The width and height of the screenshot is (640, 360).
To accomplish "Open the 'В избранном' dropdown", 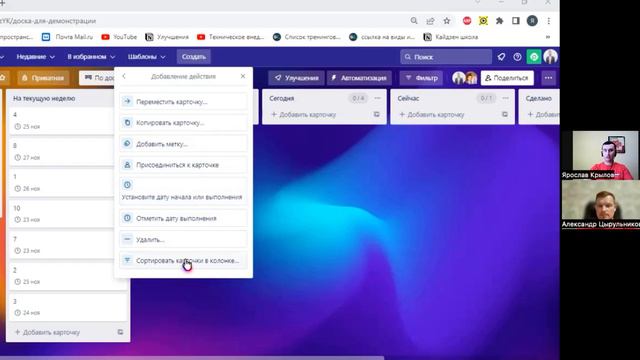I will click(91, 57).
